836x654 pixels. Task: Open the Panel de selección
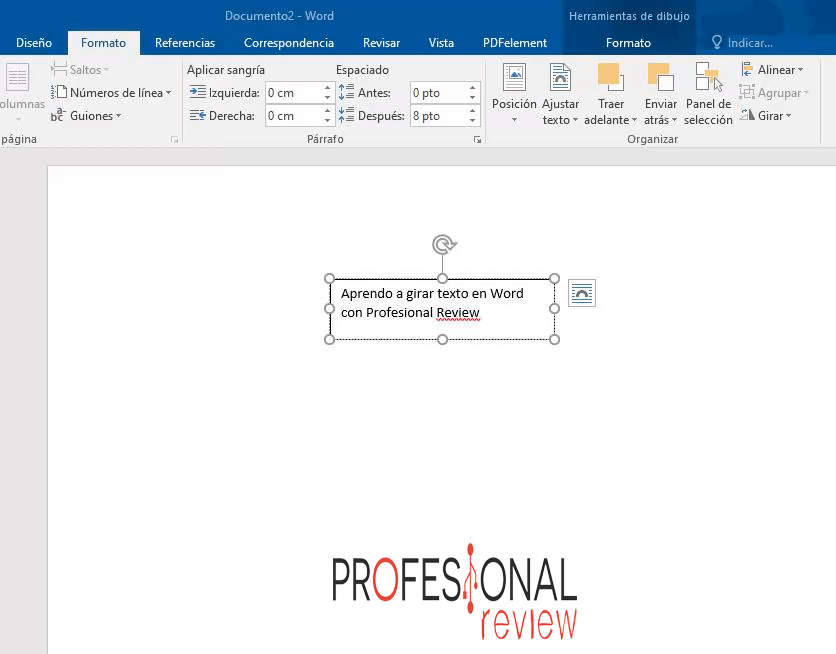point(709,93)
